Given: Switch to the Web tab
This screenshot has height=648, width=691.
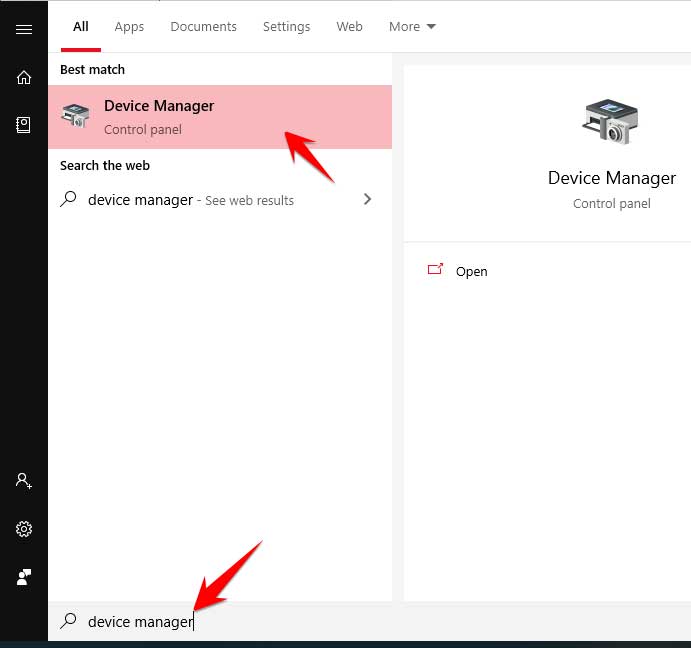Looking at the screenshot, I should click(x=349, y=26).
